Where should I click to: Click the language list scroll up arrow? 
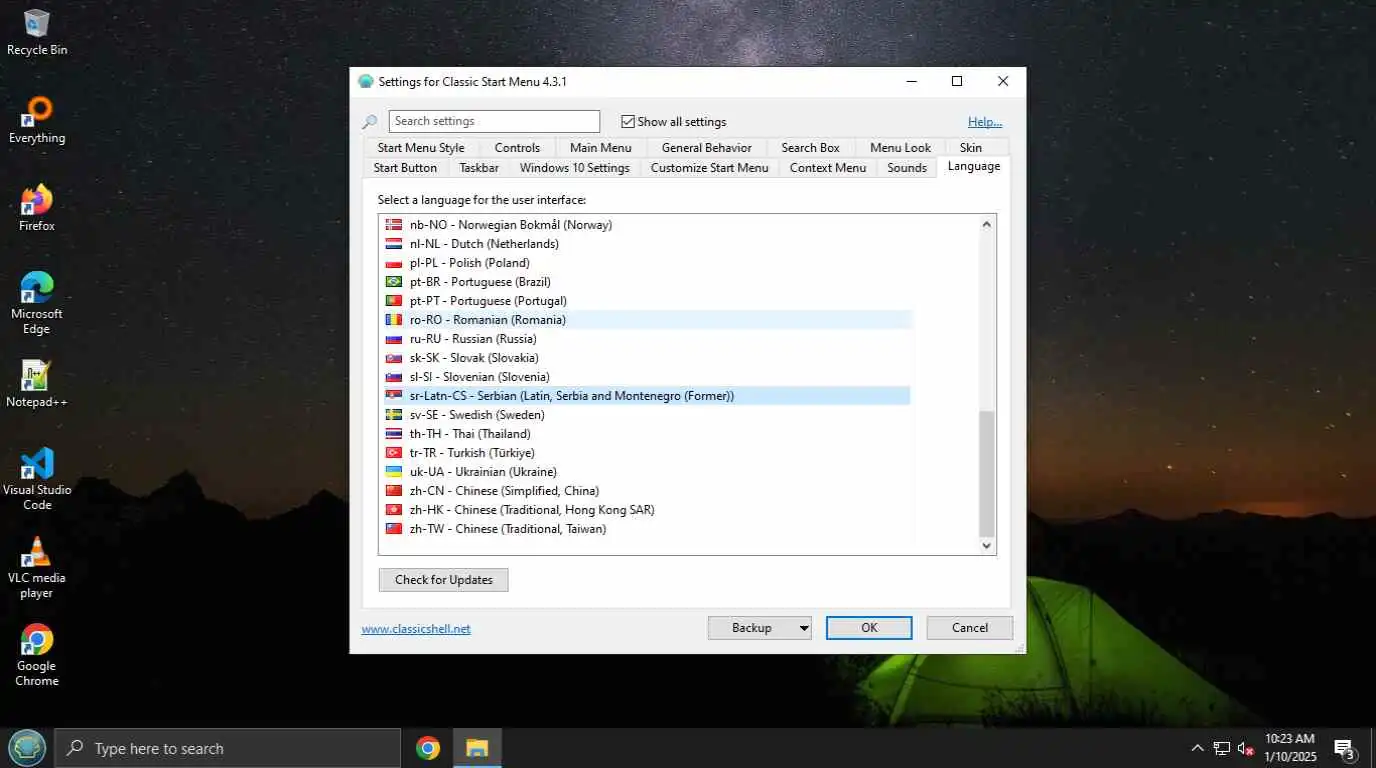tap(987, 224)
